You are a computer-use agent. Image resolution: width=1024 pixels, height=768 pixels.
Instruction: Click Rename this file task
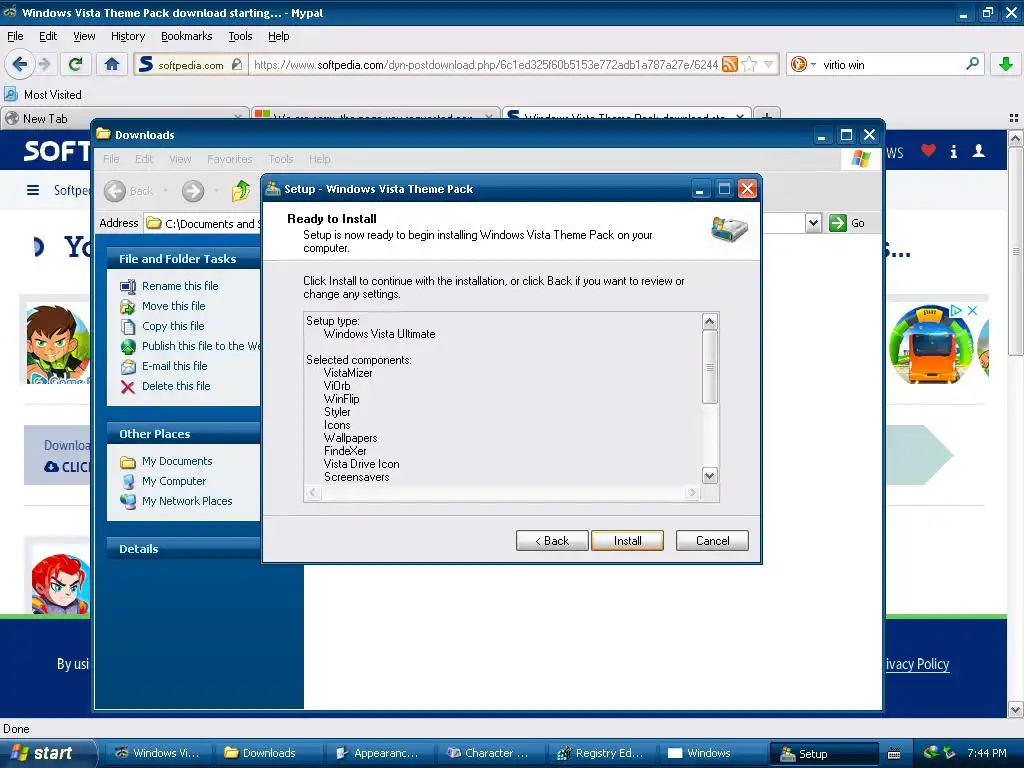pos(180,286)
